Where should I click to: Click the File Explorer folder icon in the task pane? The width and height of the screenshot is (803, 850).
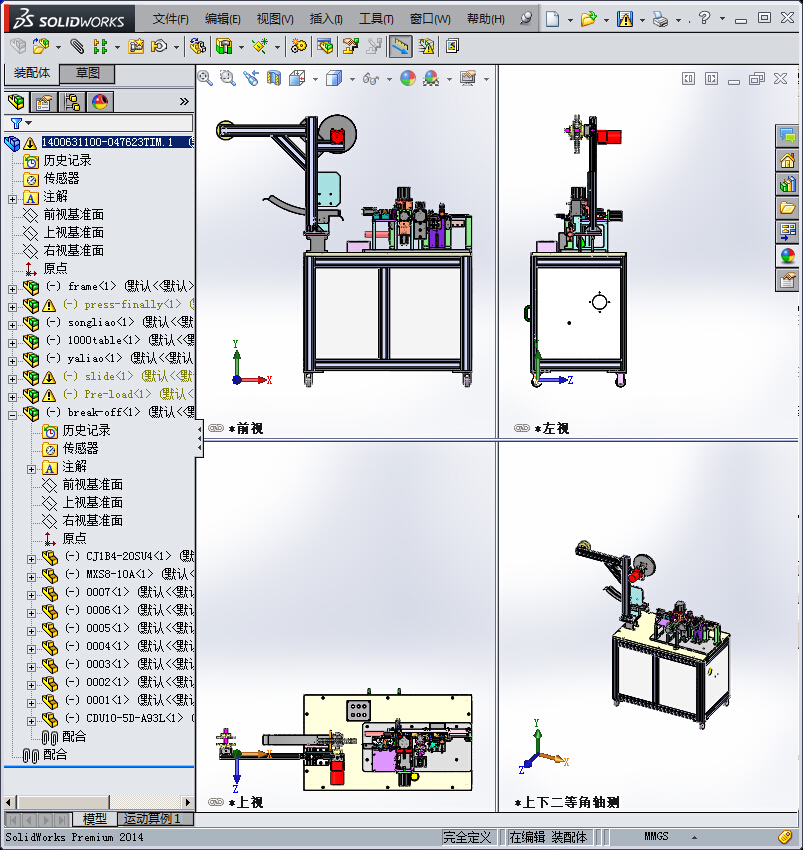point(787,208)
